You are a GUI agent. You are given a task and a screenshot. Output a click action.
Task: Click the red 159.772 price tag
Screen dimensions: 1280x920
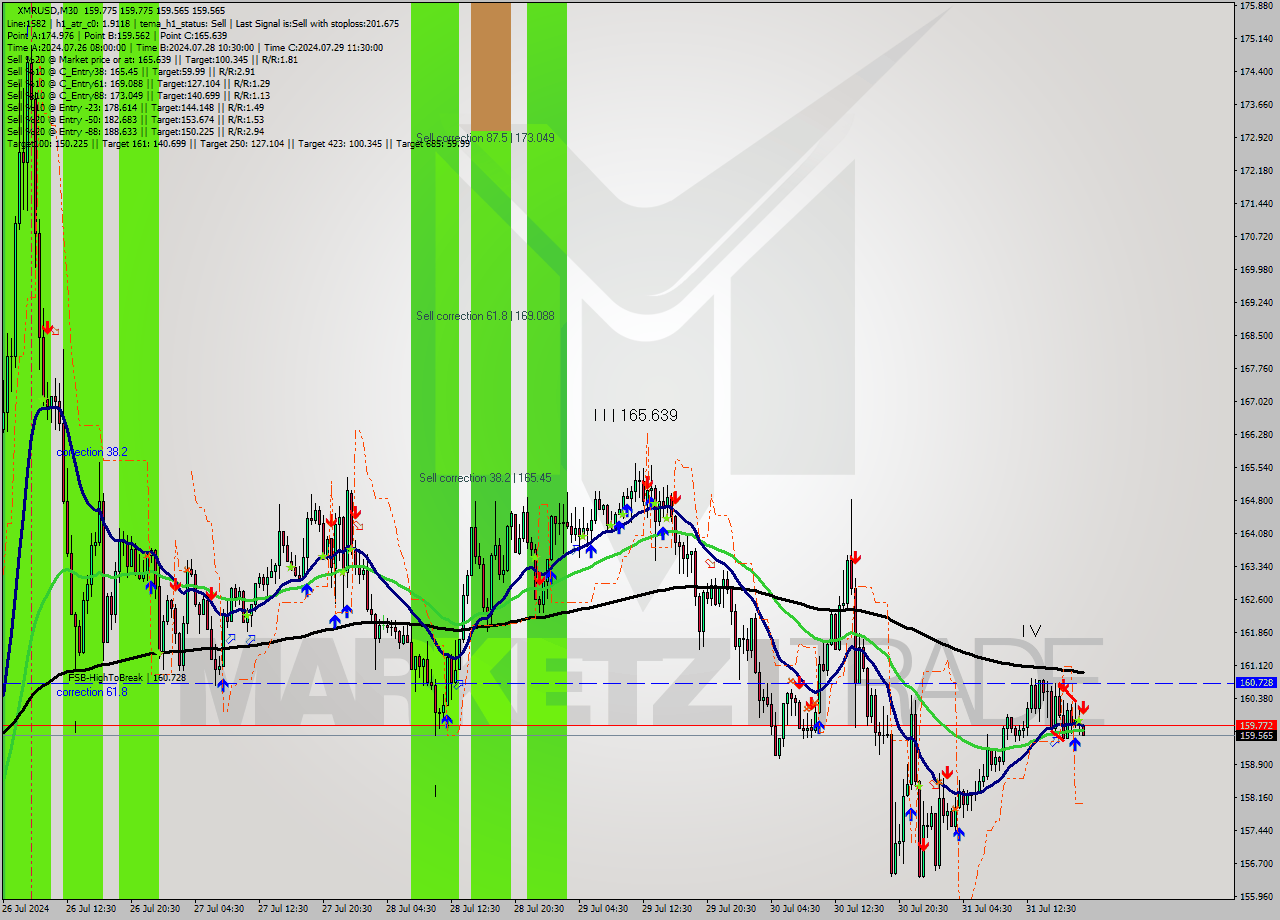click(1256, 725)
